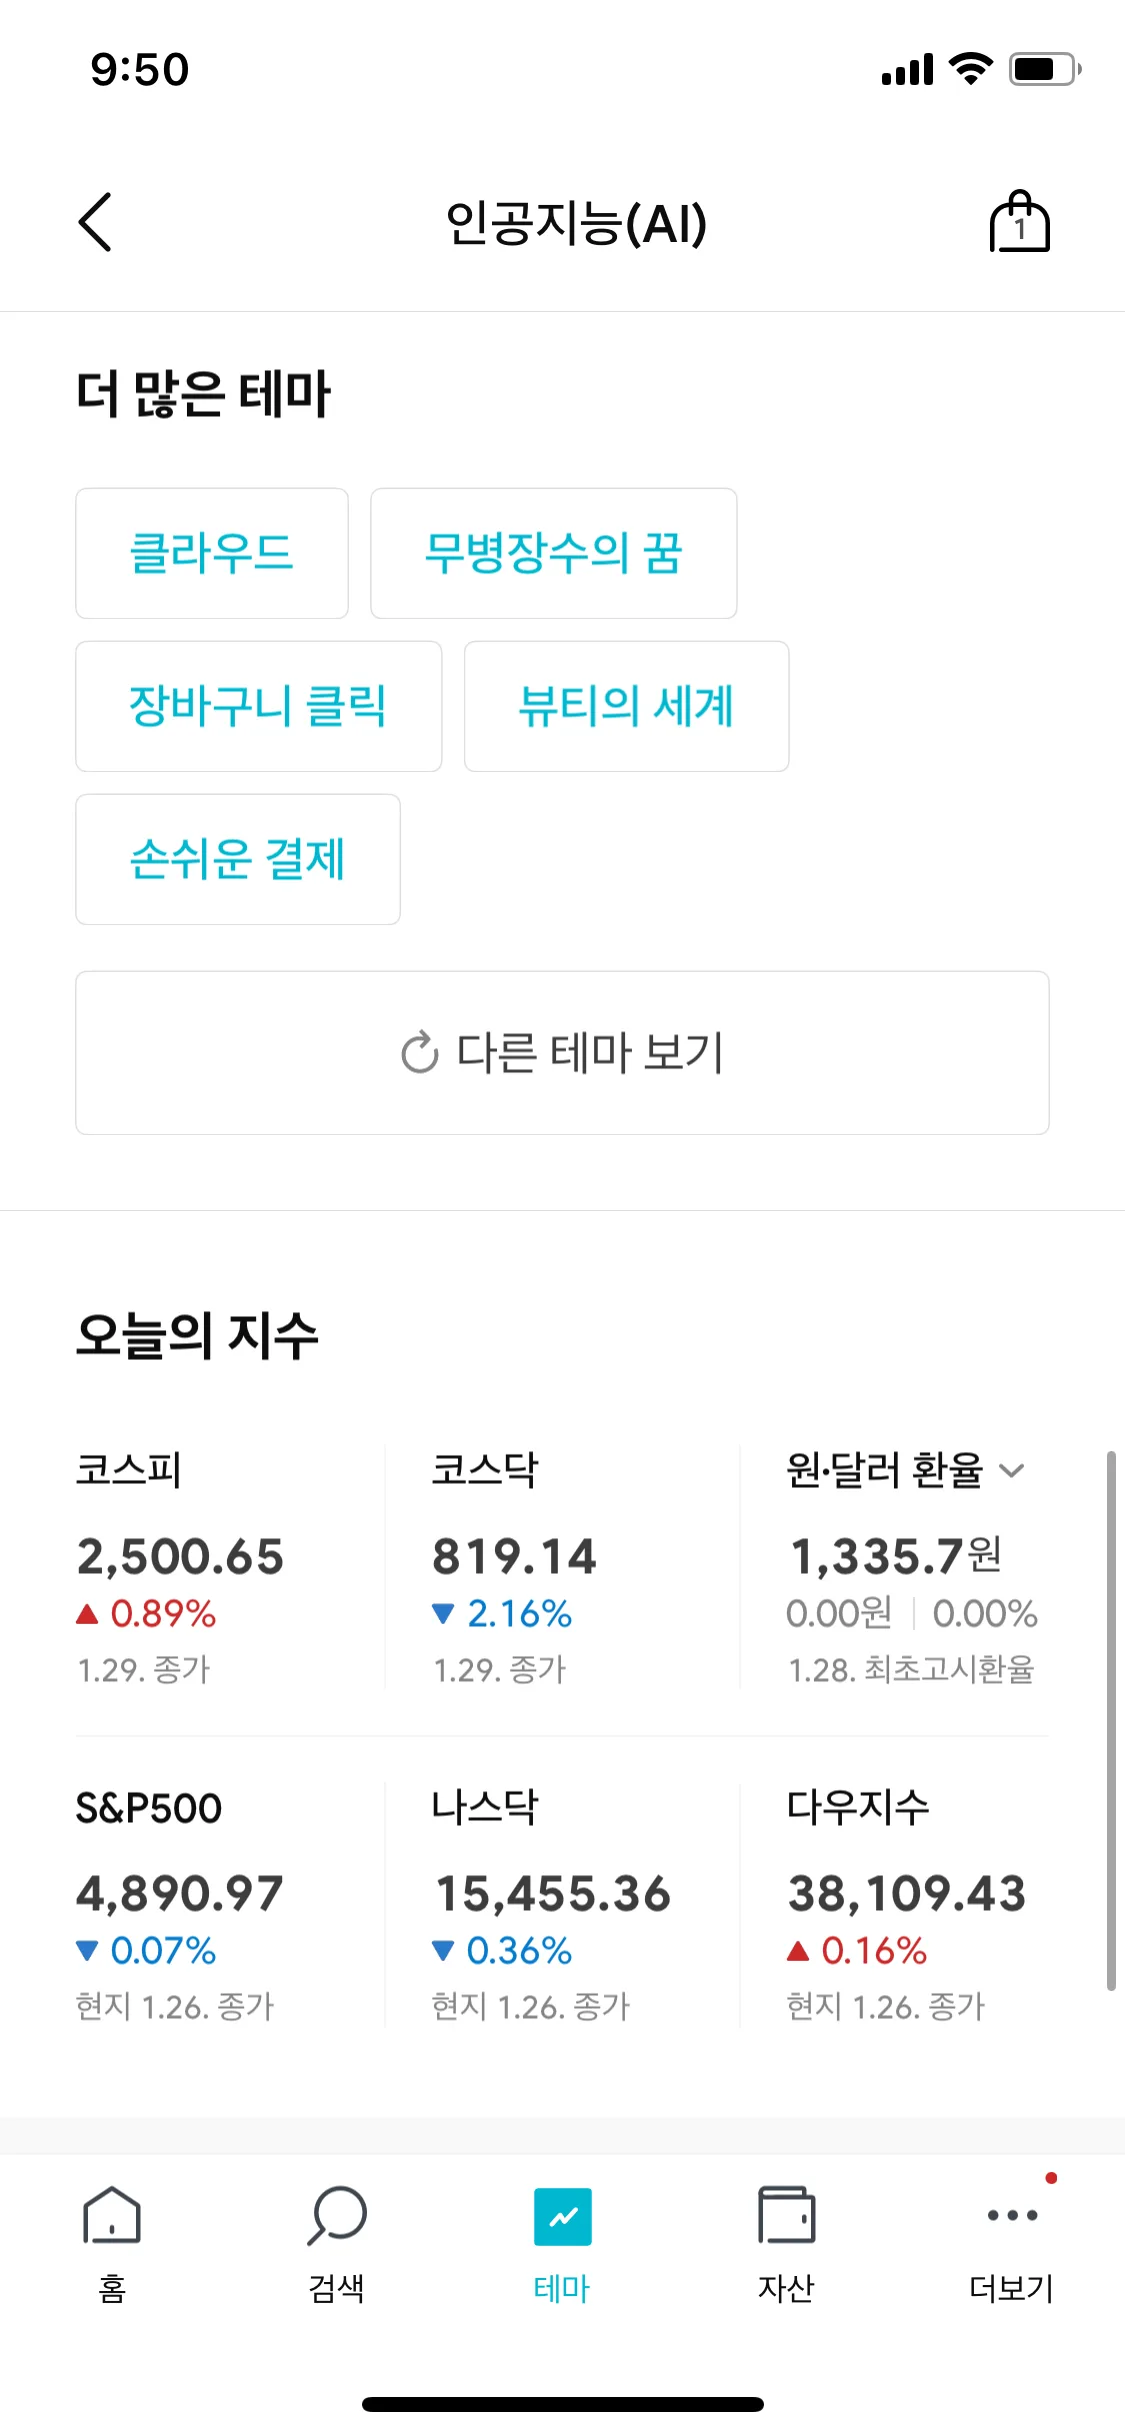Select the 무병장수의 꿈 theme chip
The height and width of the screenshot is (2436, 1125).
[x=553, y=553]
